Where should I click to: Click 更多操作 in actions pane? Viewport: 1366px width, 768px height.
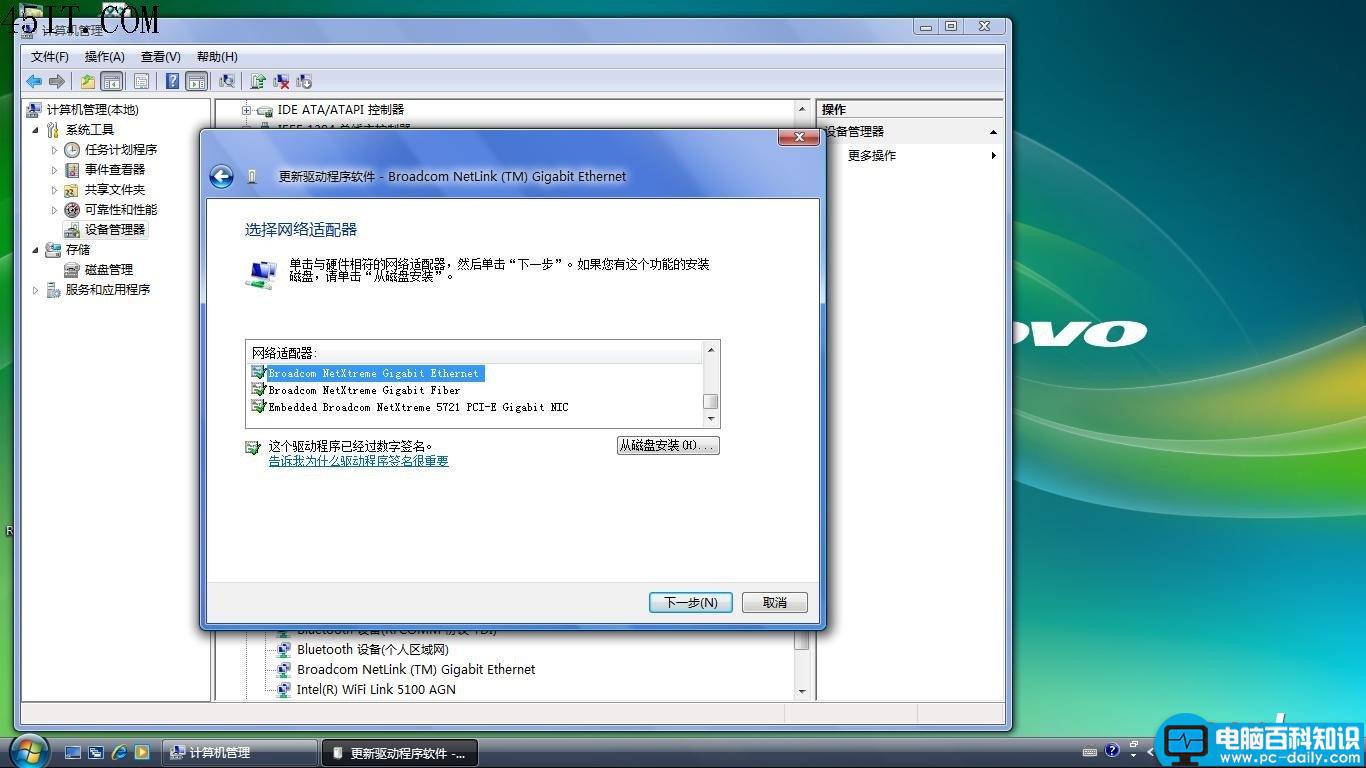point(872,155)
